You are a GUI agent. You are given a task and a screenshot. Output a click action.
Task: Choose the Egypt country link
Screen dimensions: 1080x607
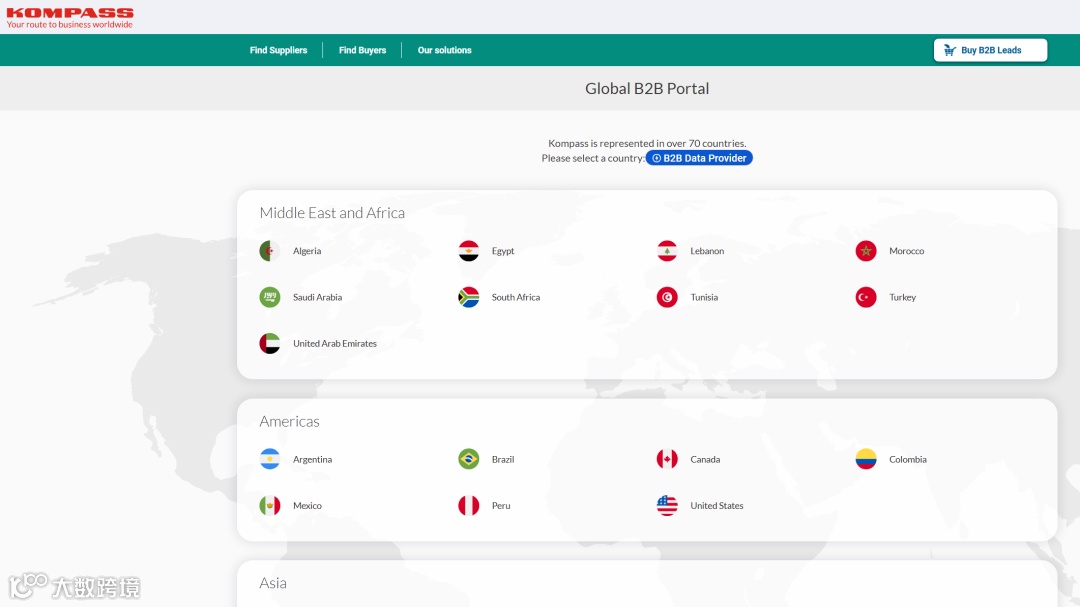(503, 251)
